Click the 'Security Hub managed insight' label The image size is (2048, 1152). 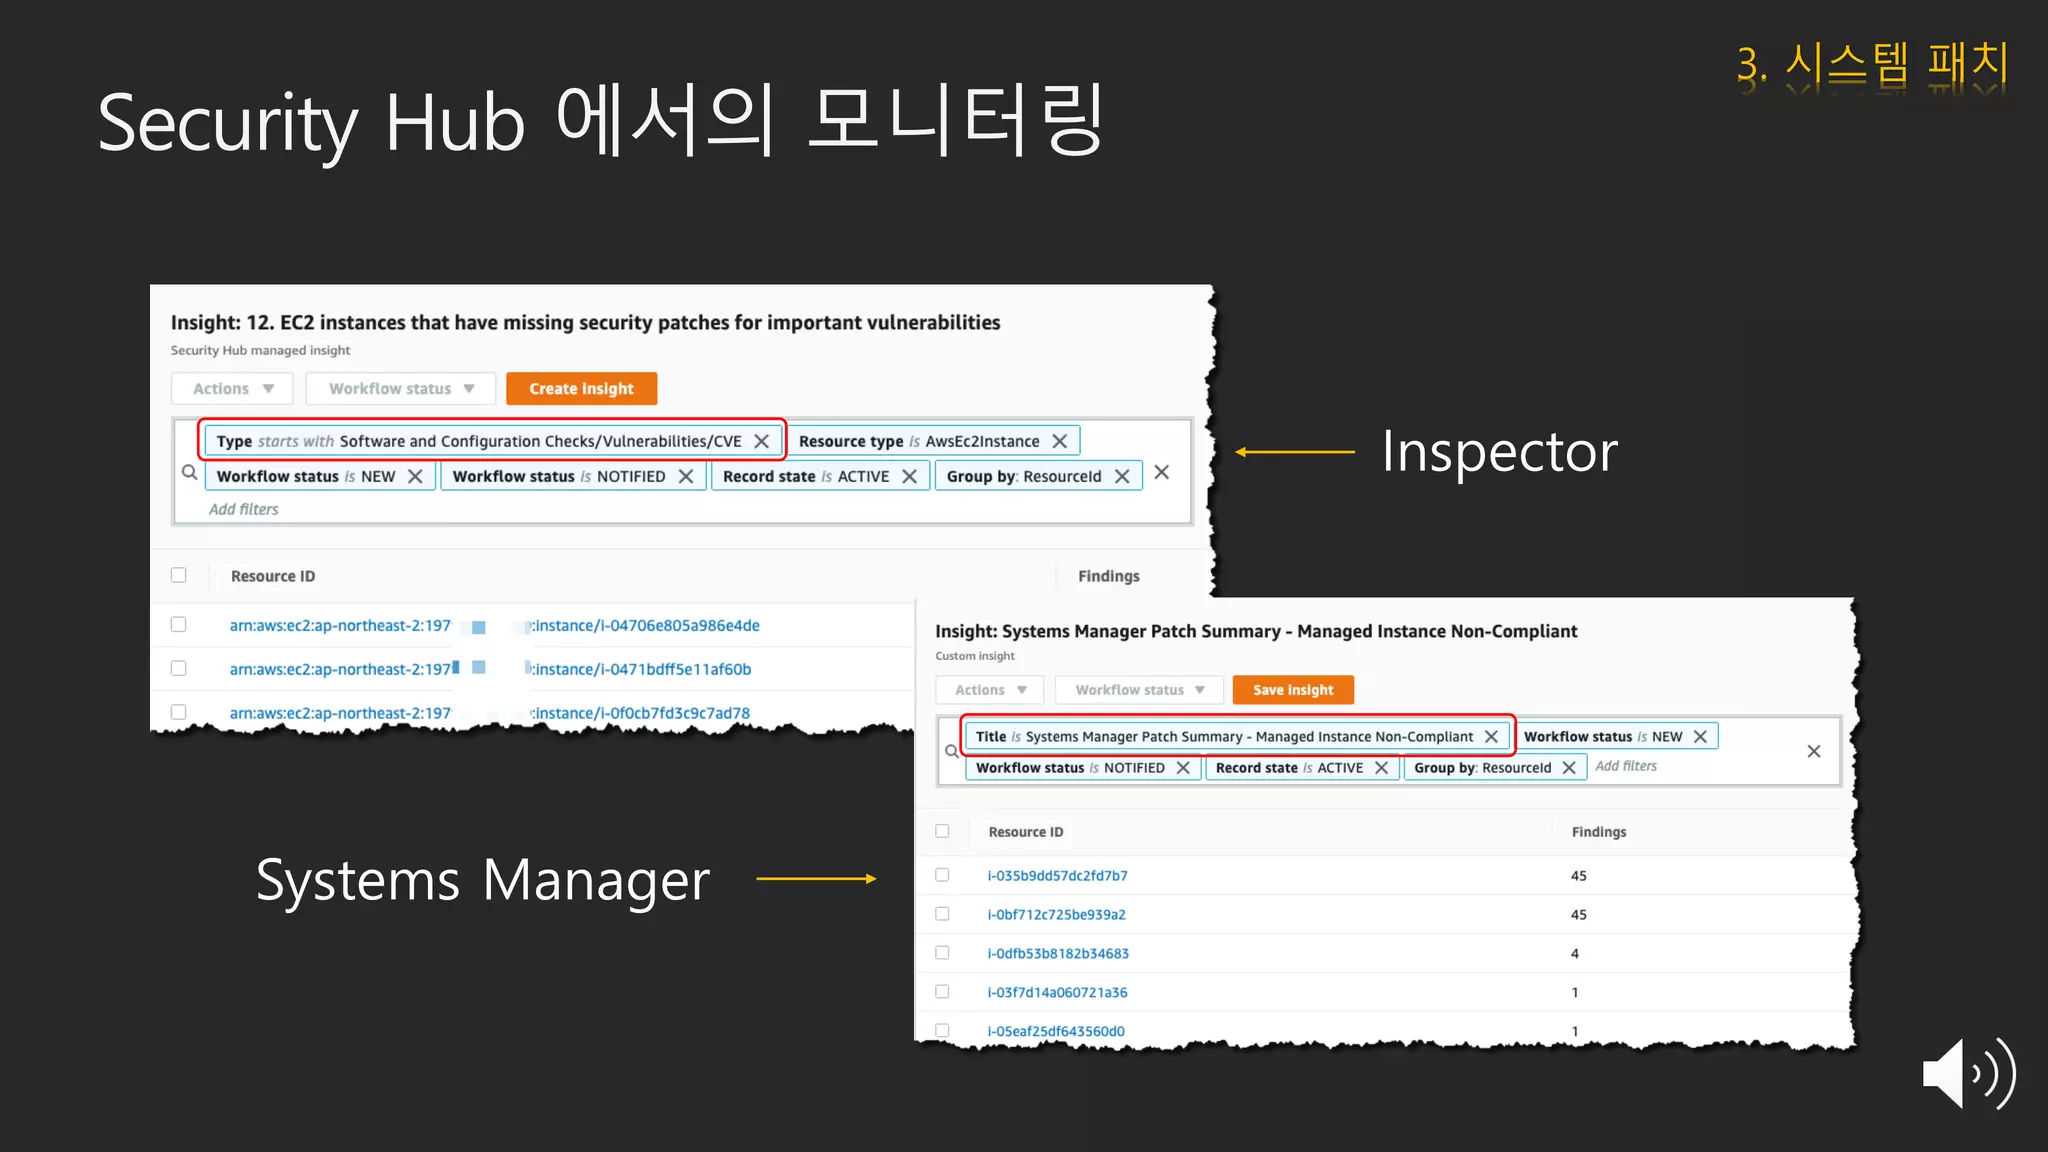tap(260, 350)
